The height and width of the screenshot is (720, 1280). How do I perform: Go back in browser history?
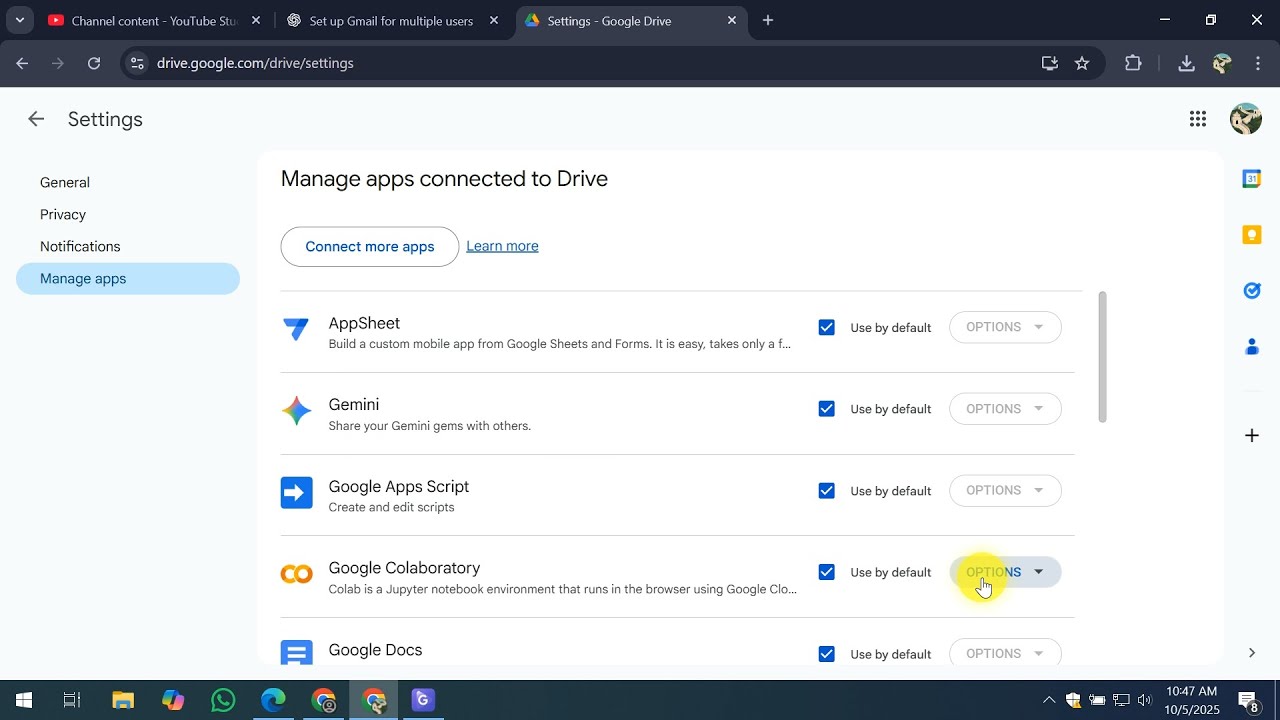click(22, 63)
